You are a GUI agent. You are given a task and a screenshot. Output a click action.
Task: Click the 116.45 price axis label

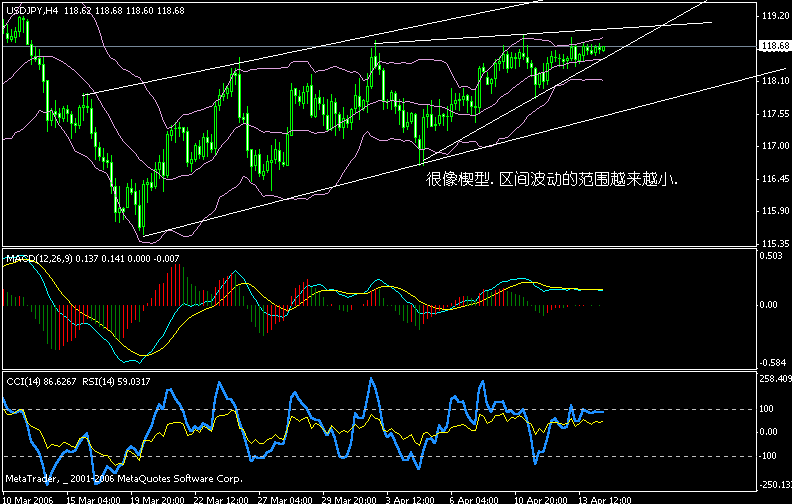[x=775, y=179]
